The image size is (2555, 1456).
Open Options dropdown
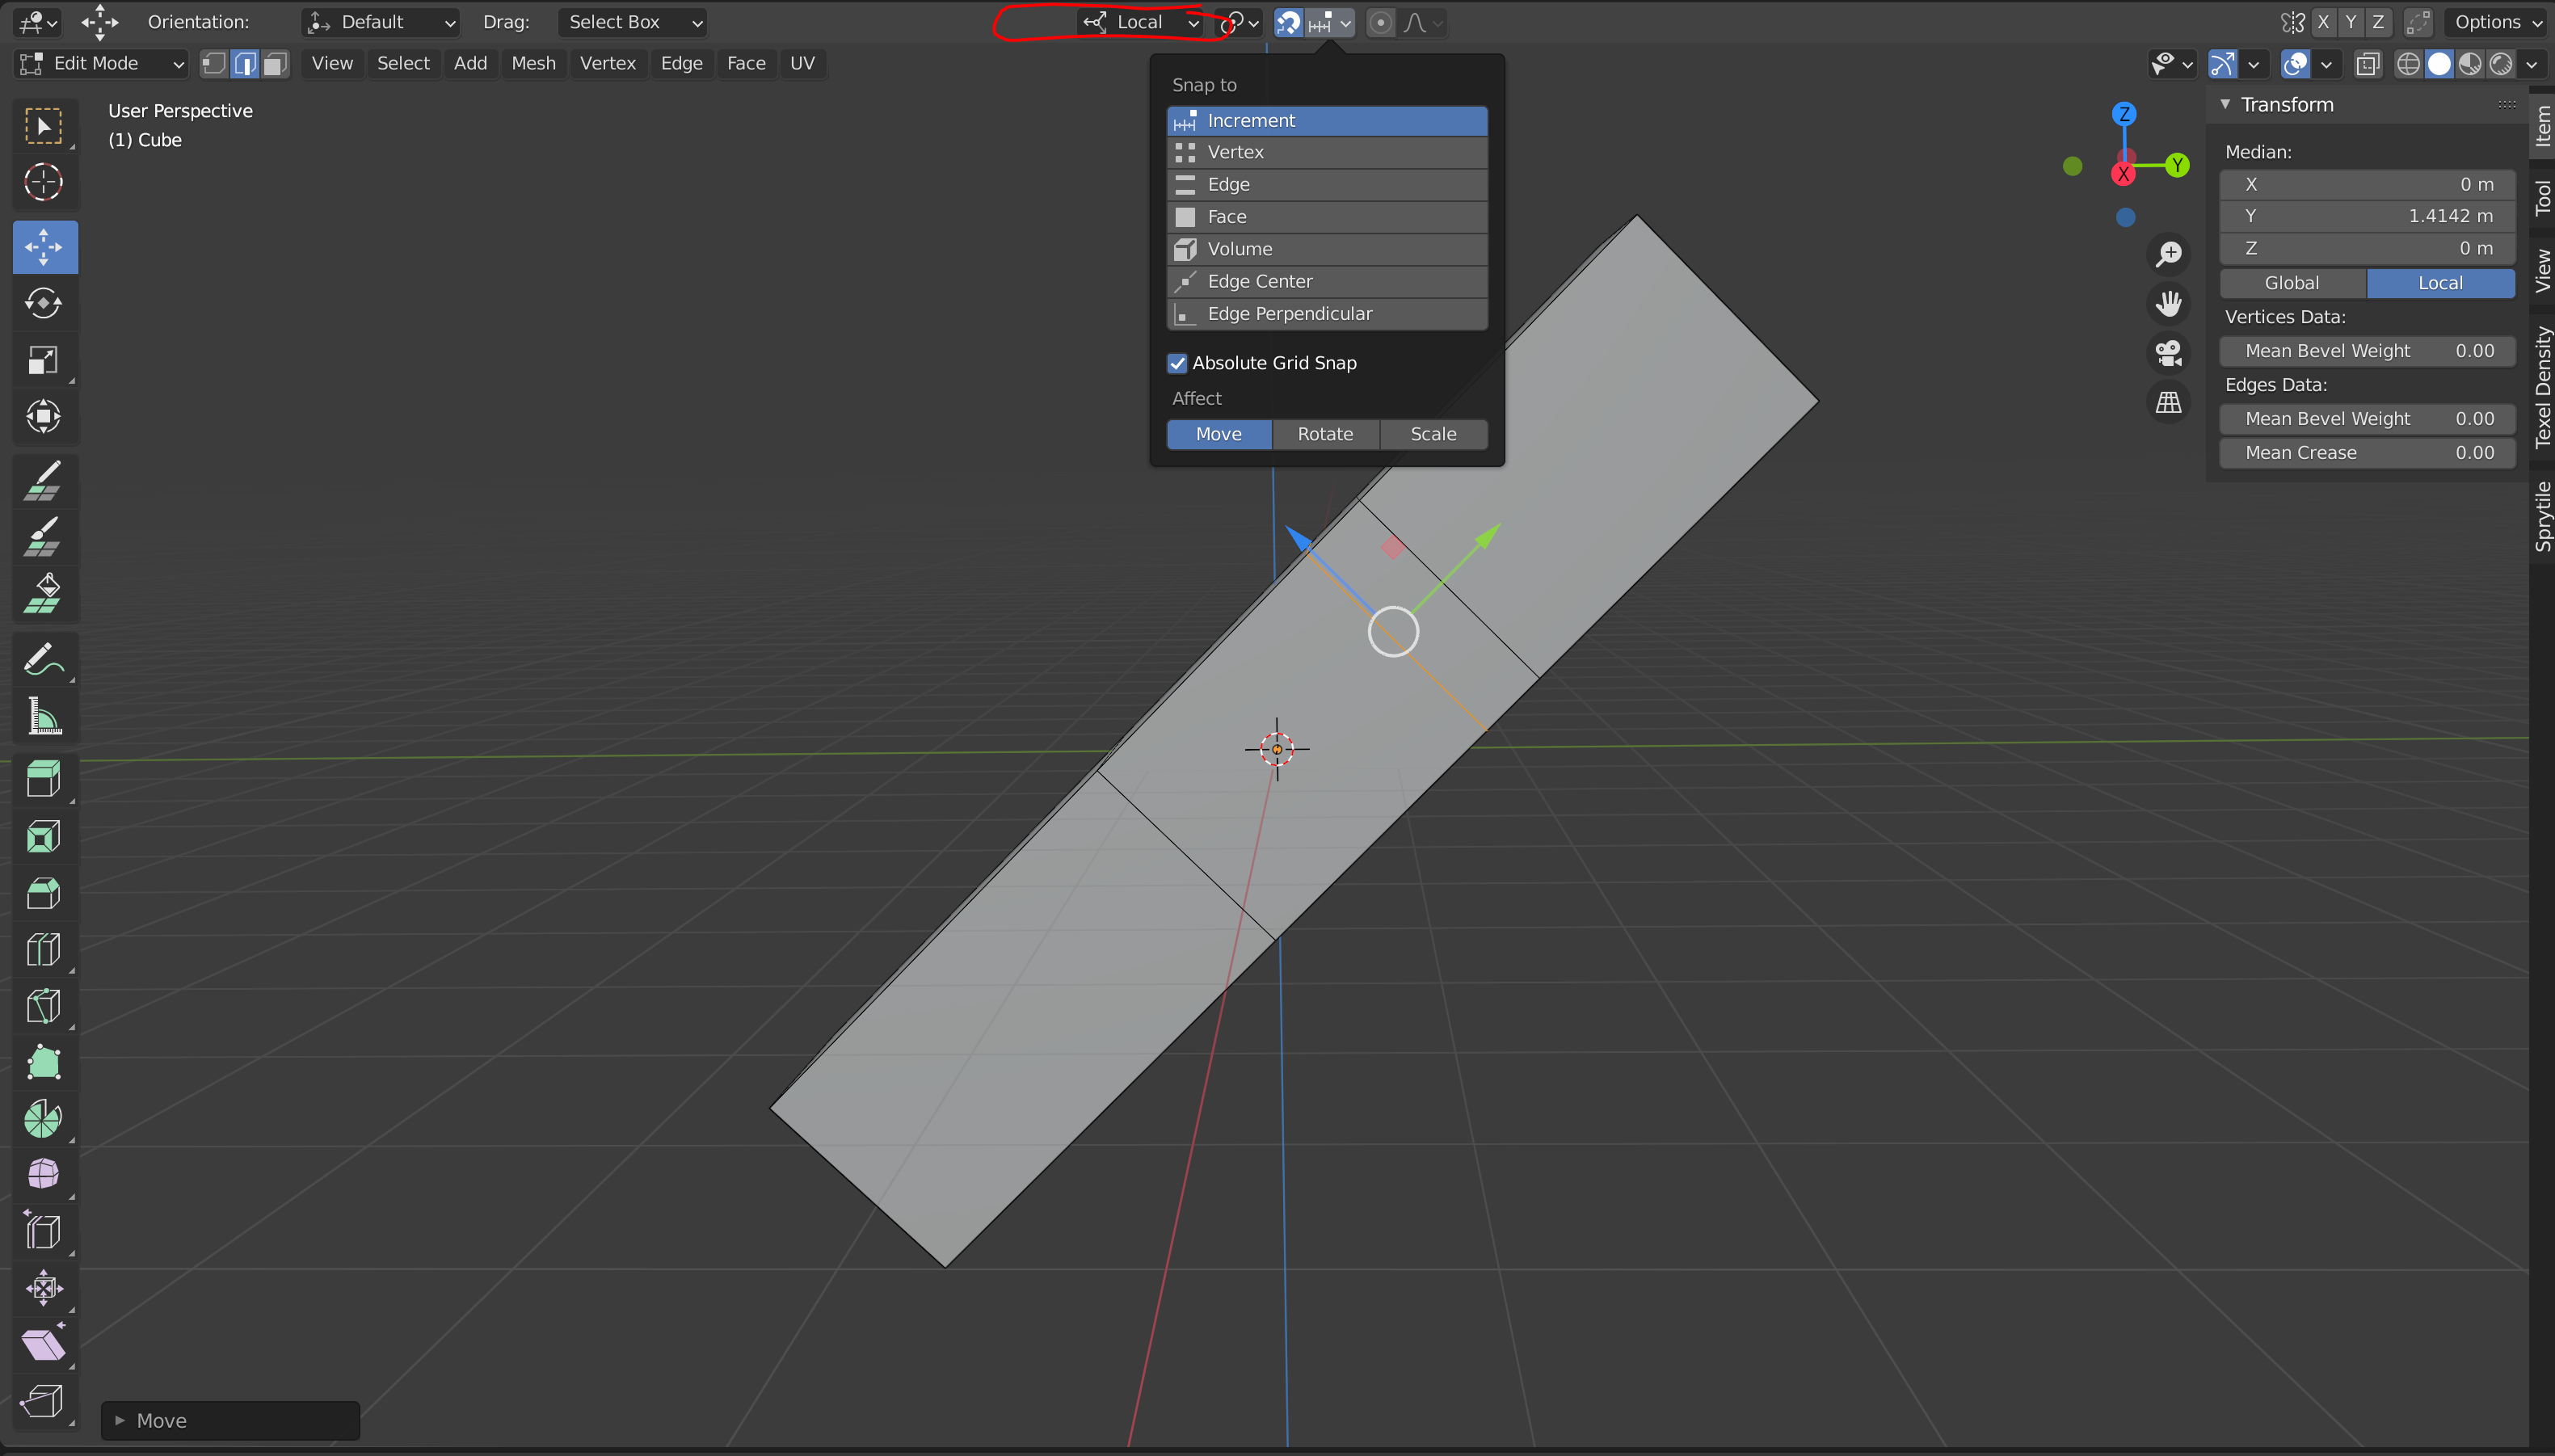tap(2497, 22)
